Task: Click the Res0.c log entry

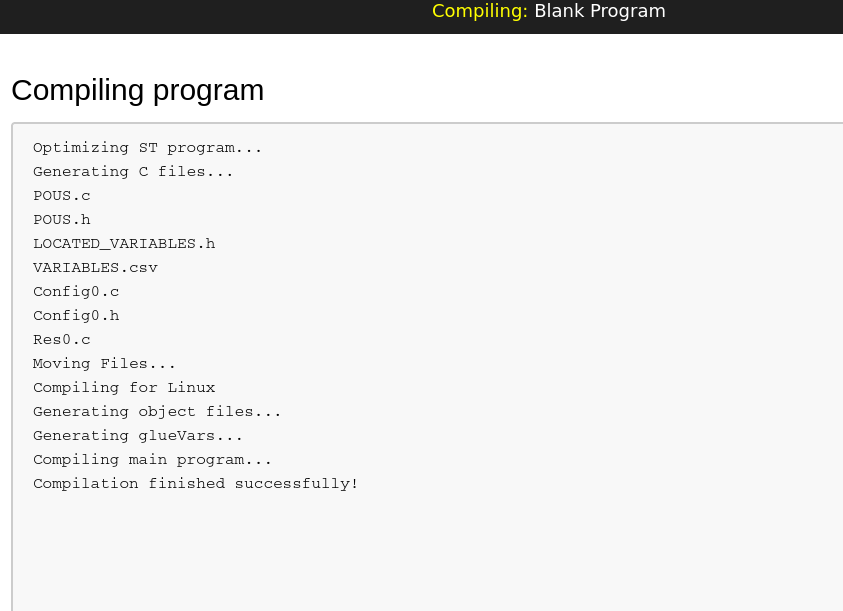Action: click(x=62, y=340)
